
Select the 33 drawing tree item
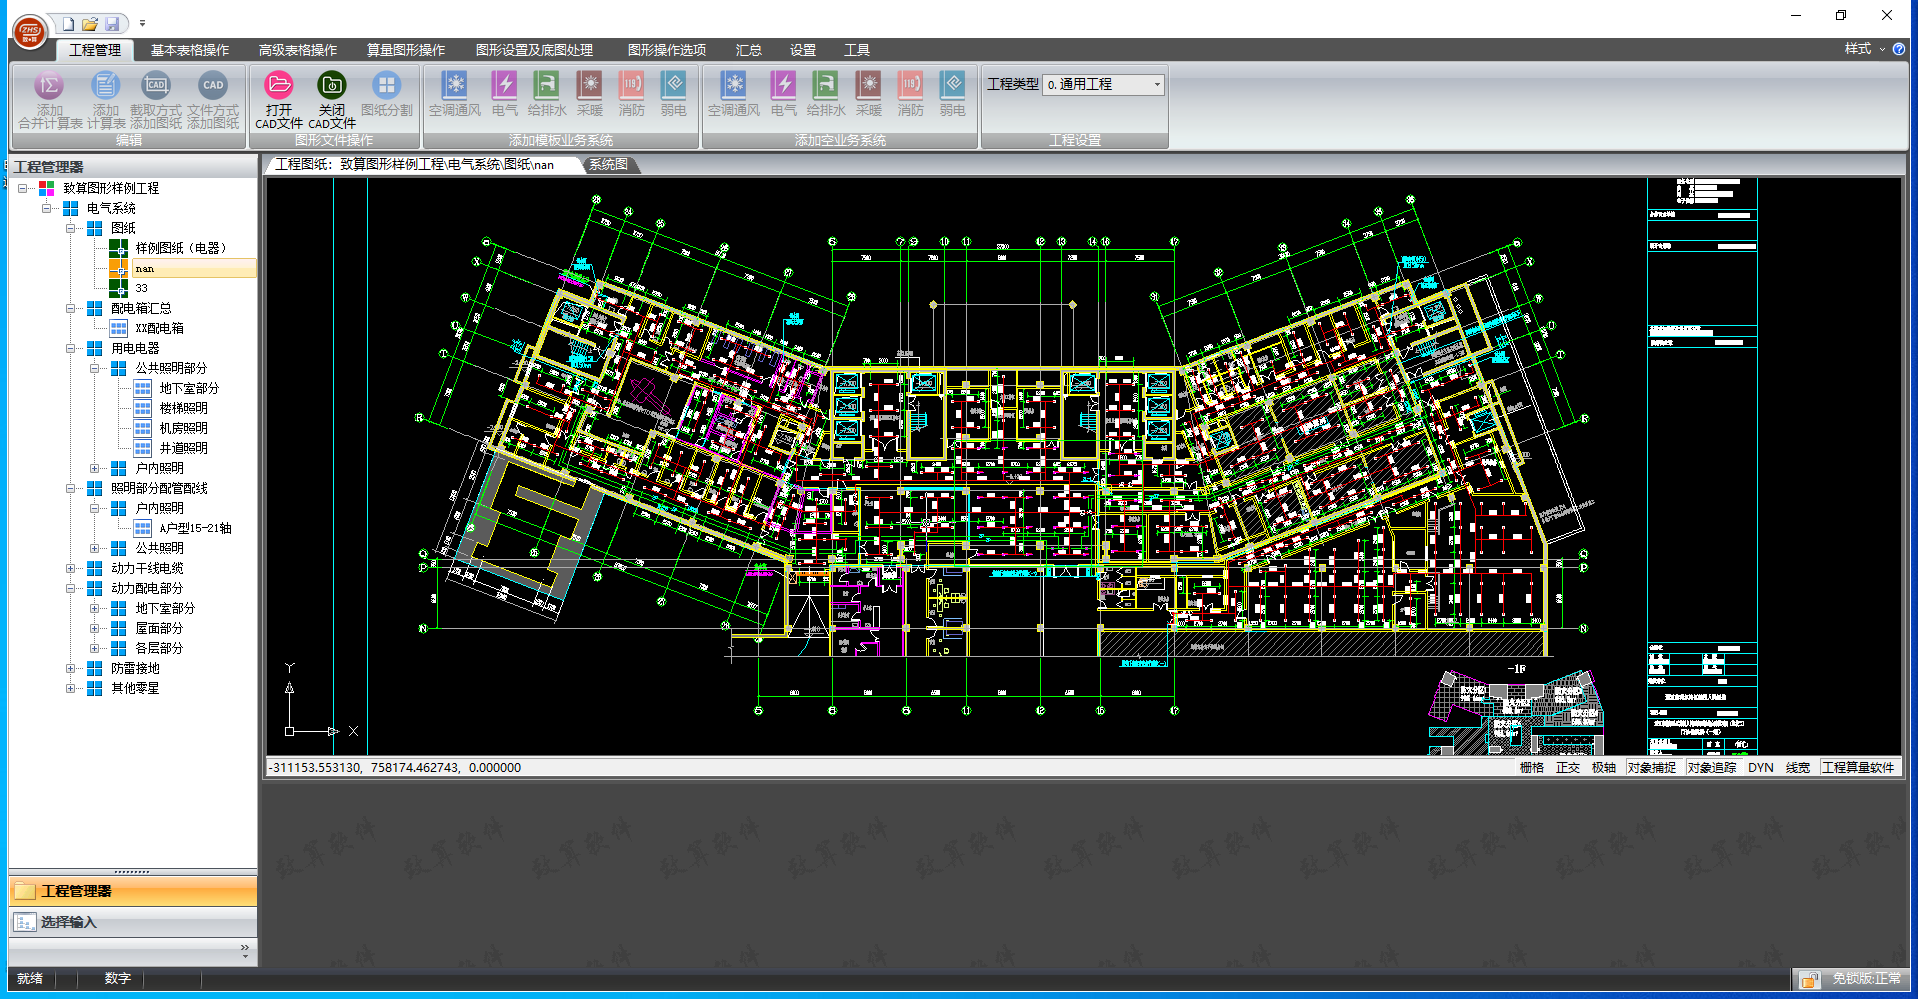(141, 288)
